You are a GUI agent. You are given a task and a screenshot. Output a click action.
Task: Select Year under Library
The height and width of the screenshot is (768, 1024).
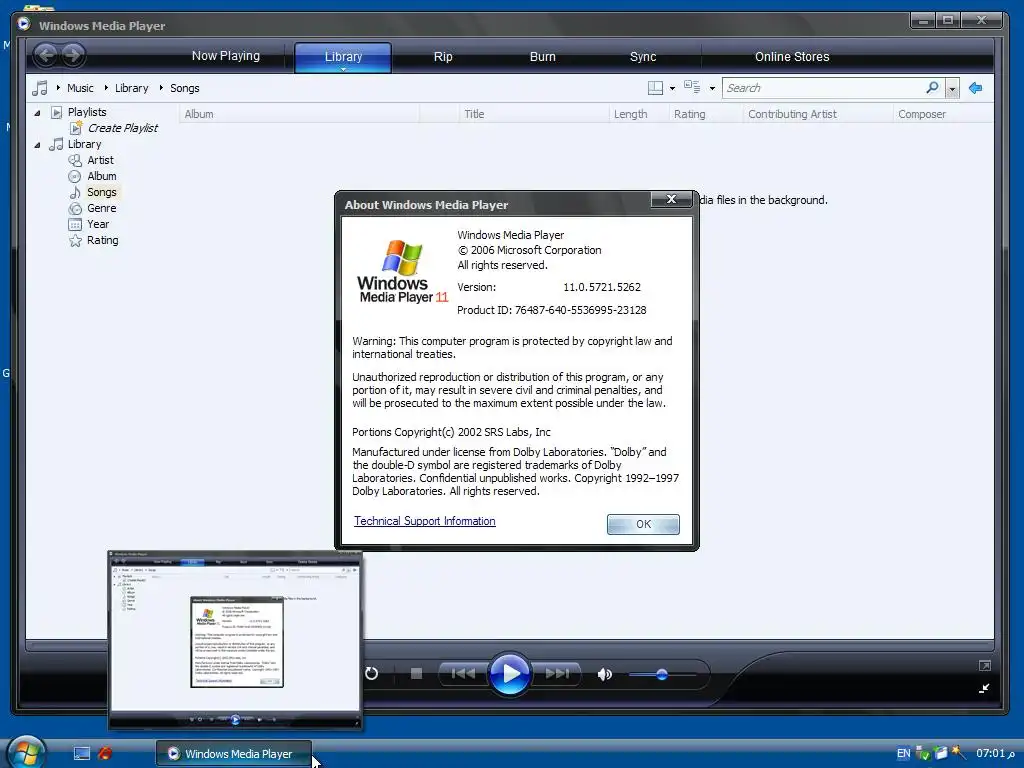(x=98, y=224)
